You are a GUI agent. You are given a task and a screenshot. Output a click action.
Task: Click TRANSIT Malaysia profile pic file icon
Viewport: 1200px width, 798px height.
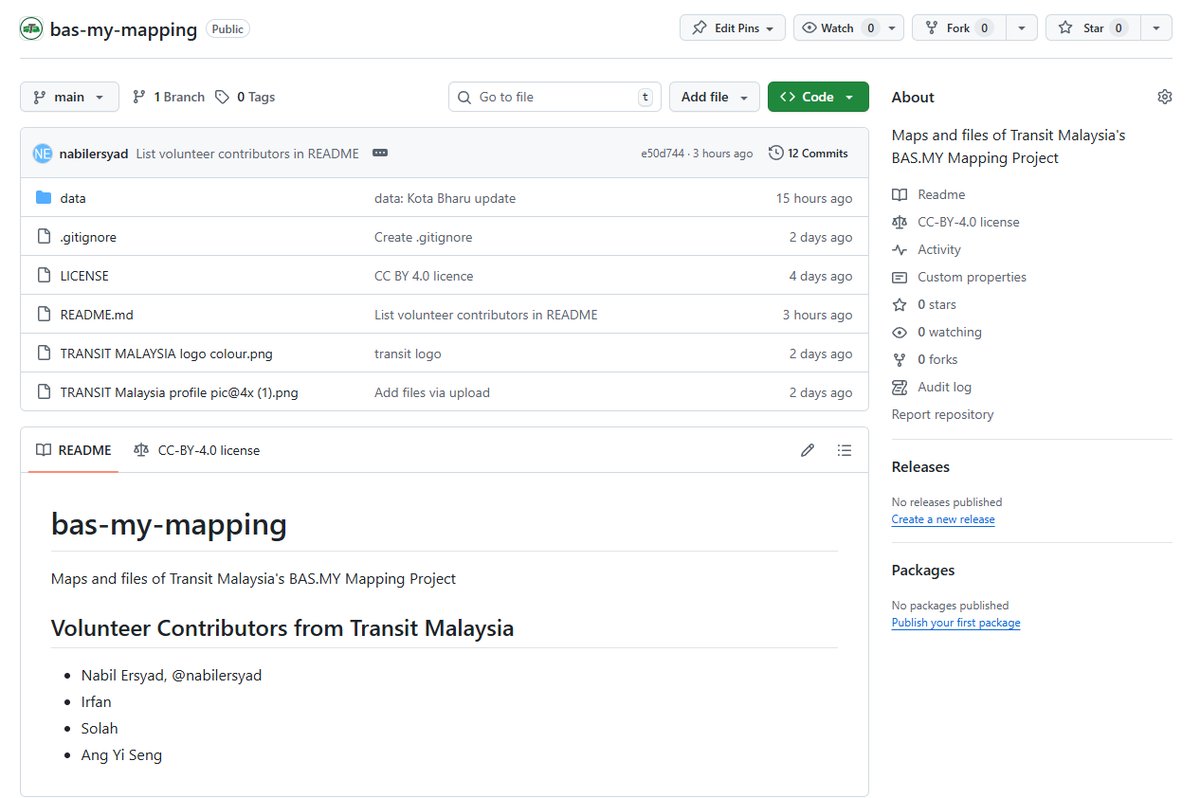(43, 393)
